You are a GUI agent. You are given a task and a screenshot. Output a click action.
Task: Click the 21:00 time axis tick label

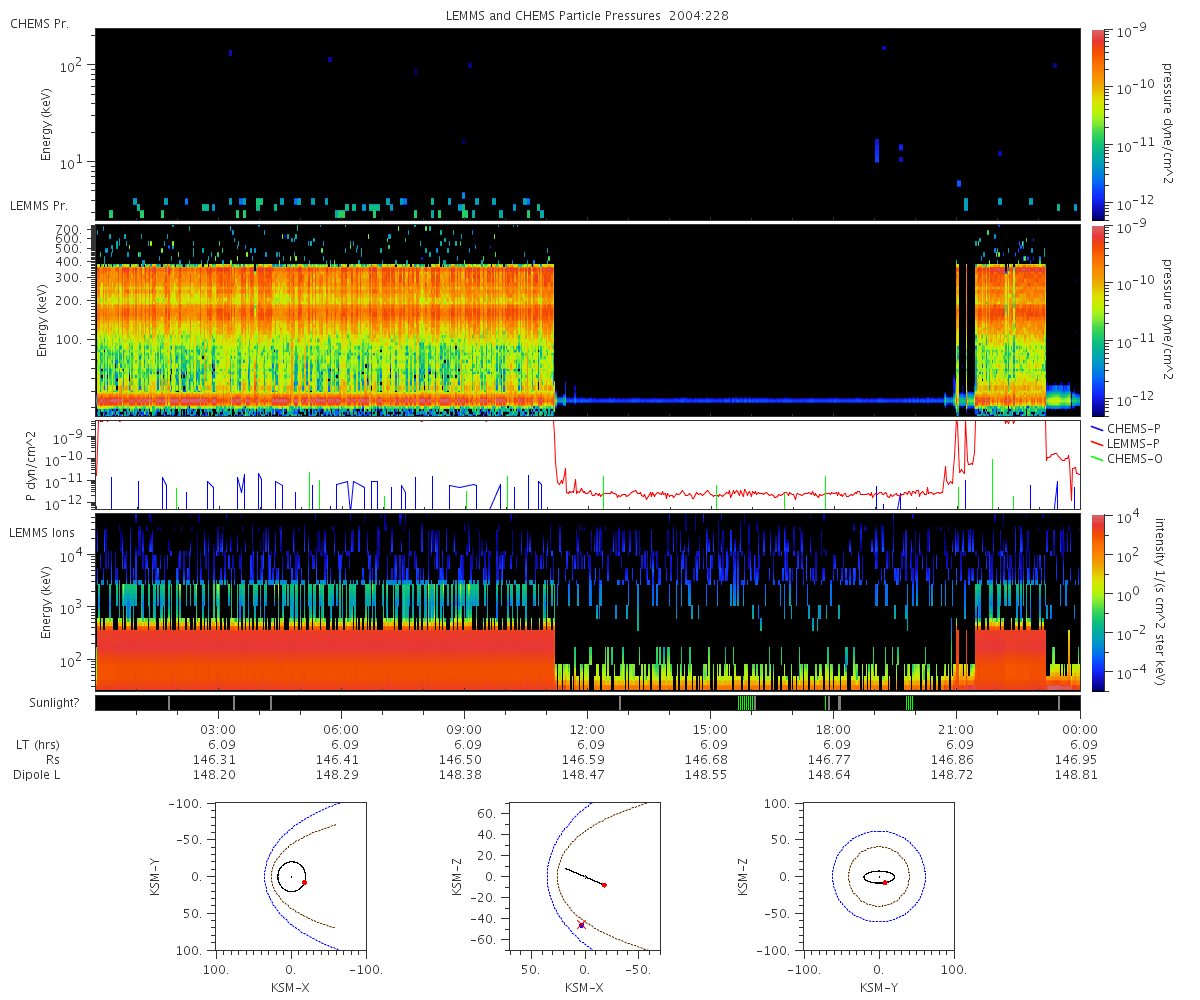pos(956,730)
